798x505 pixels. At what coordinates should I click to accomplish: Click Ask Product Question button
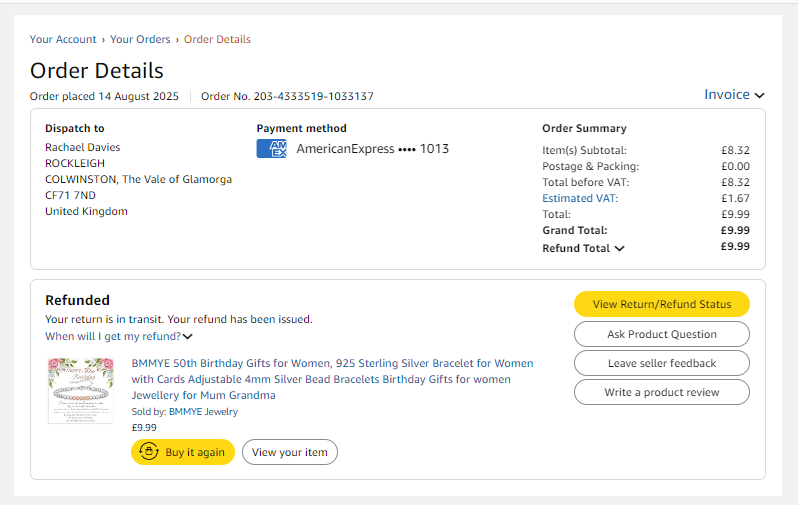coord(661,334)
